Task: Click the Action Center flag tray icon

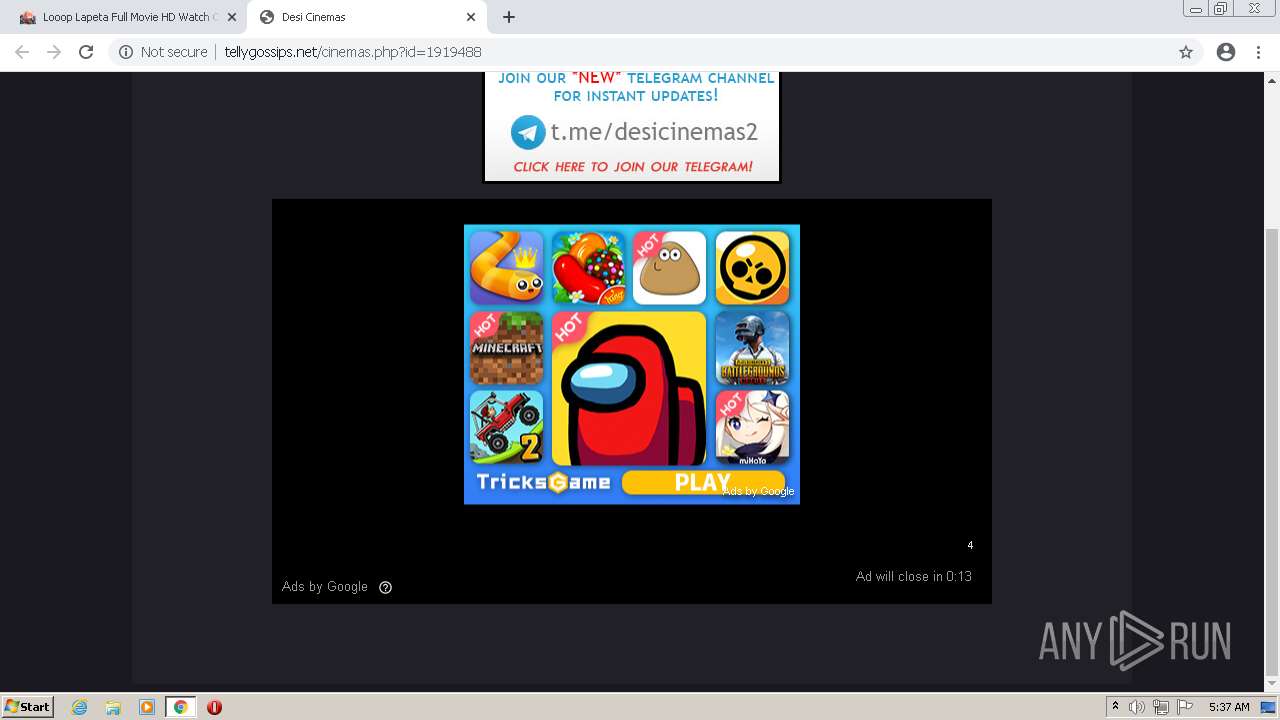Action: click(x=1185, y=707)
